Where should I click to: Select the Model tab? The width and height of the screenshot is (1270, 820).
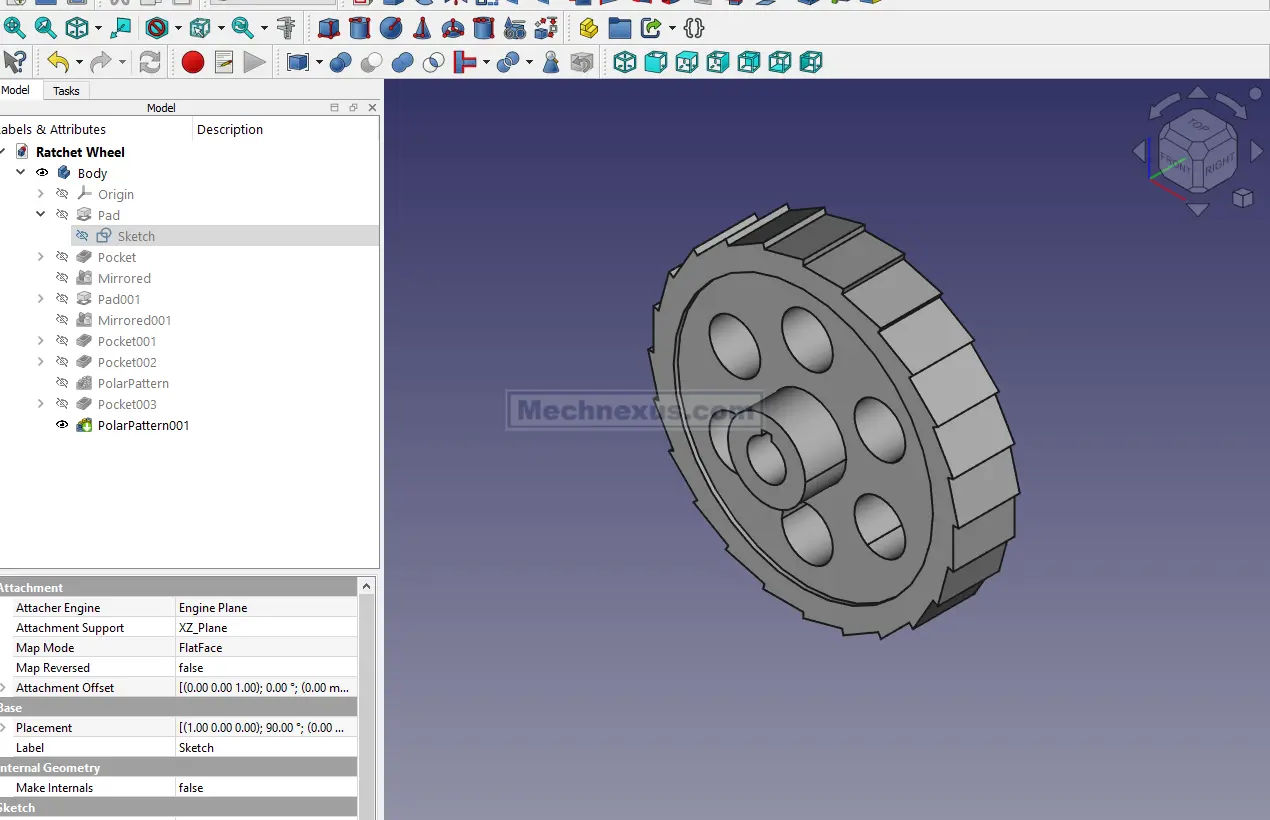tap(15, 90)
